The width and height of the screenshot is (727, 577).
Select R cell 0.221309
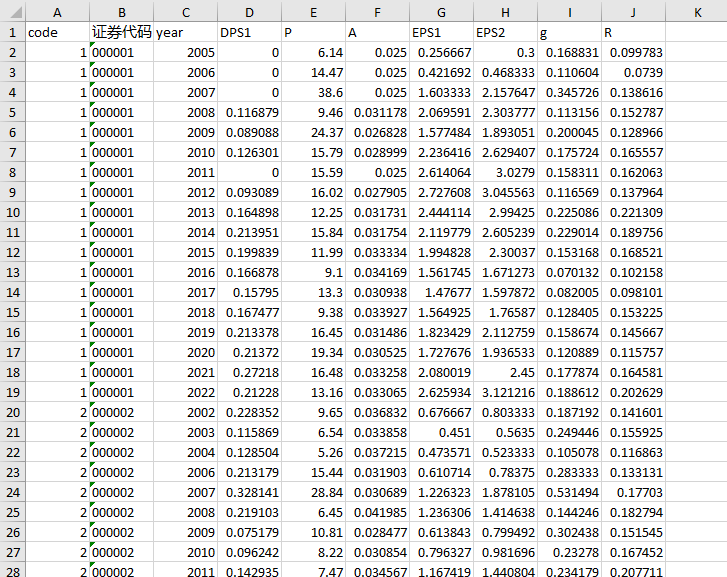coord(633,212)
